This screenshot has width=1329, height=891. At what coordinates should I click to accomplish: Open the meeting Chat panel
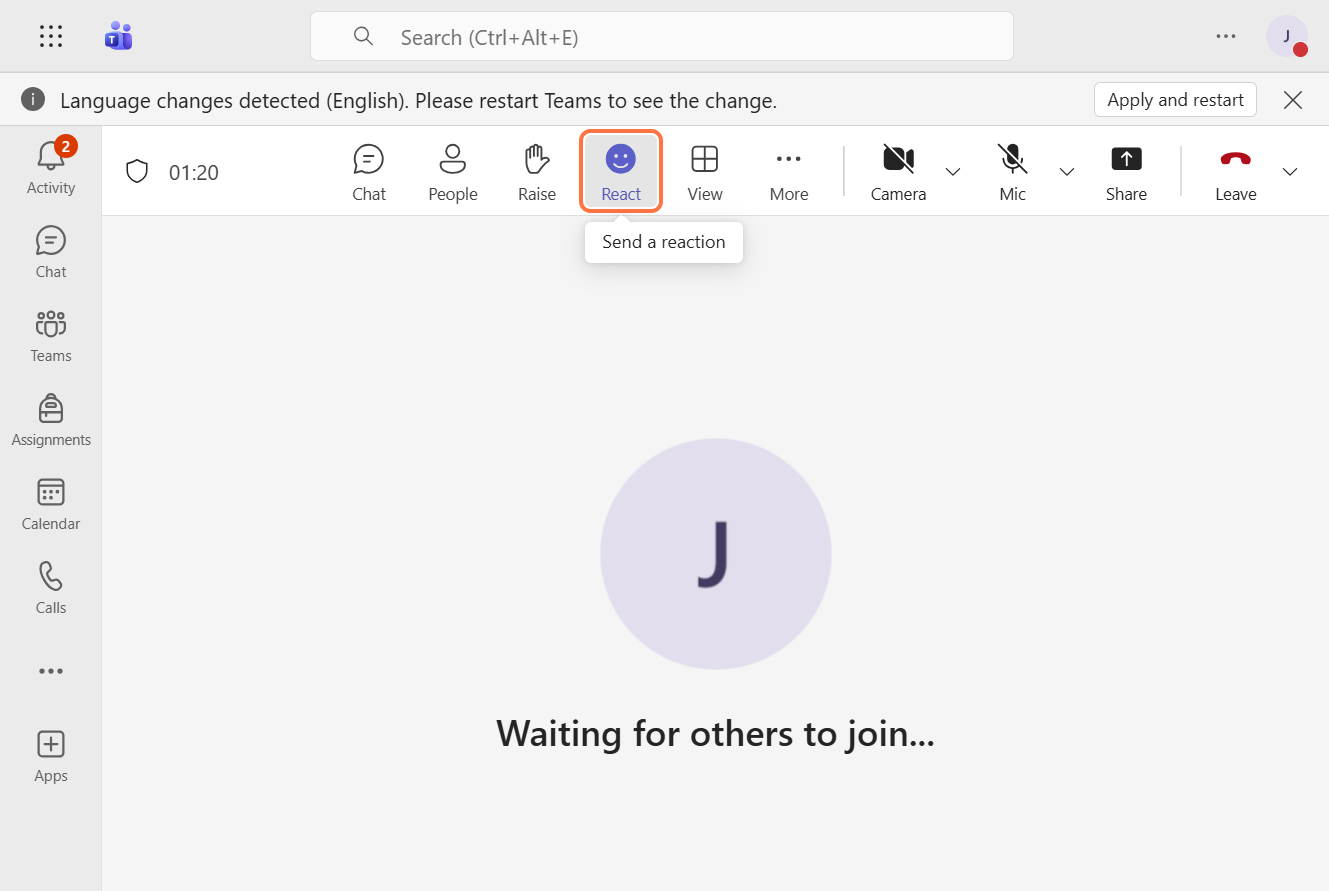tap(368, 172)
